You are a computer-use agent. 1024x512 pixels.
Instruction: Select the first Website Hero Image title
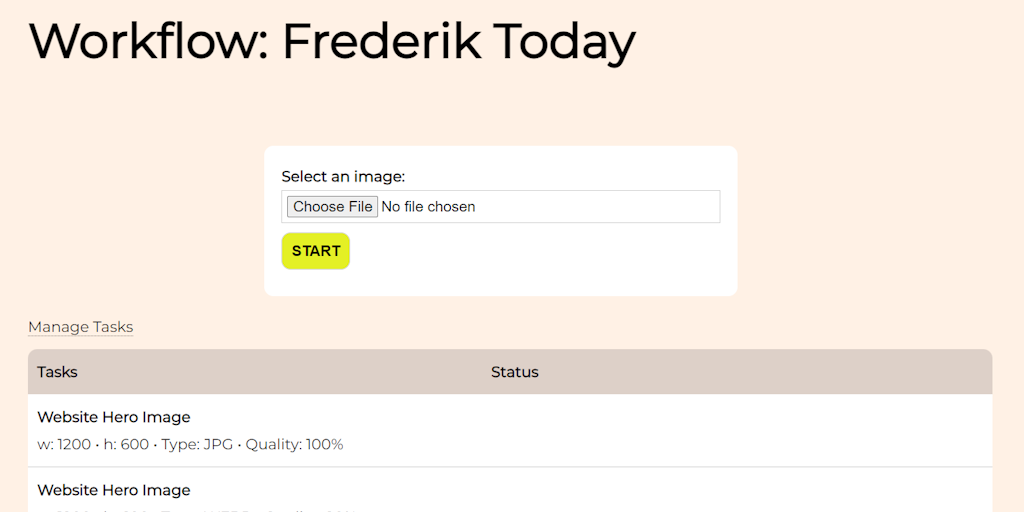pyautogui.click(x=113, y=417)
